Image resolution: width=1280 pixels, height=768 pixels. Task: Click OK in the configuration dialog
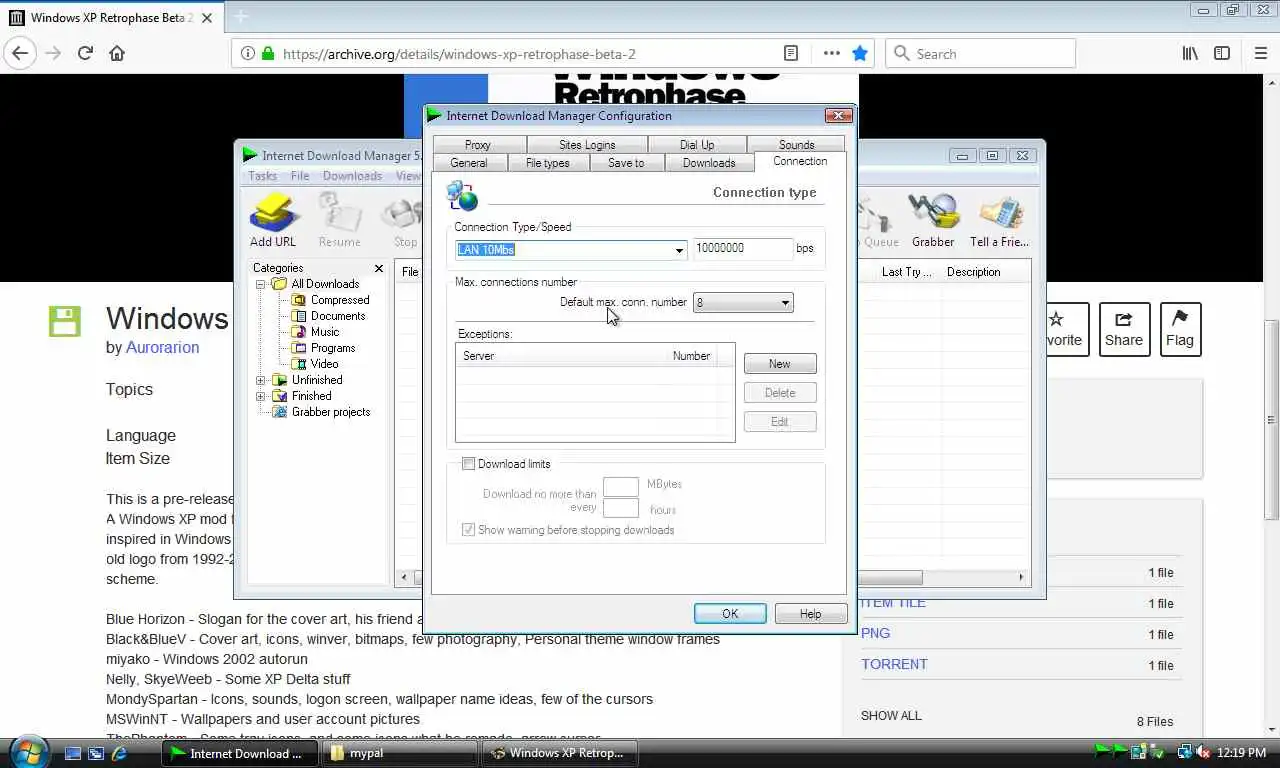pyautogui.click(x=730, y=614)
